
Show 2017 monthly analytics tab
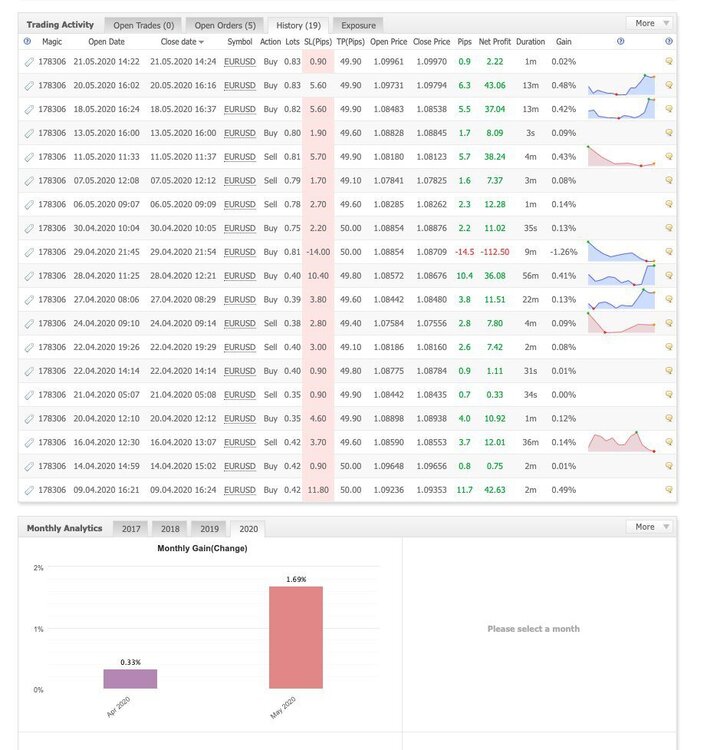(x=131, y=529)
